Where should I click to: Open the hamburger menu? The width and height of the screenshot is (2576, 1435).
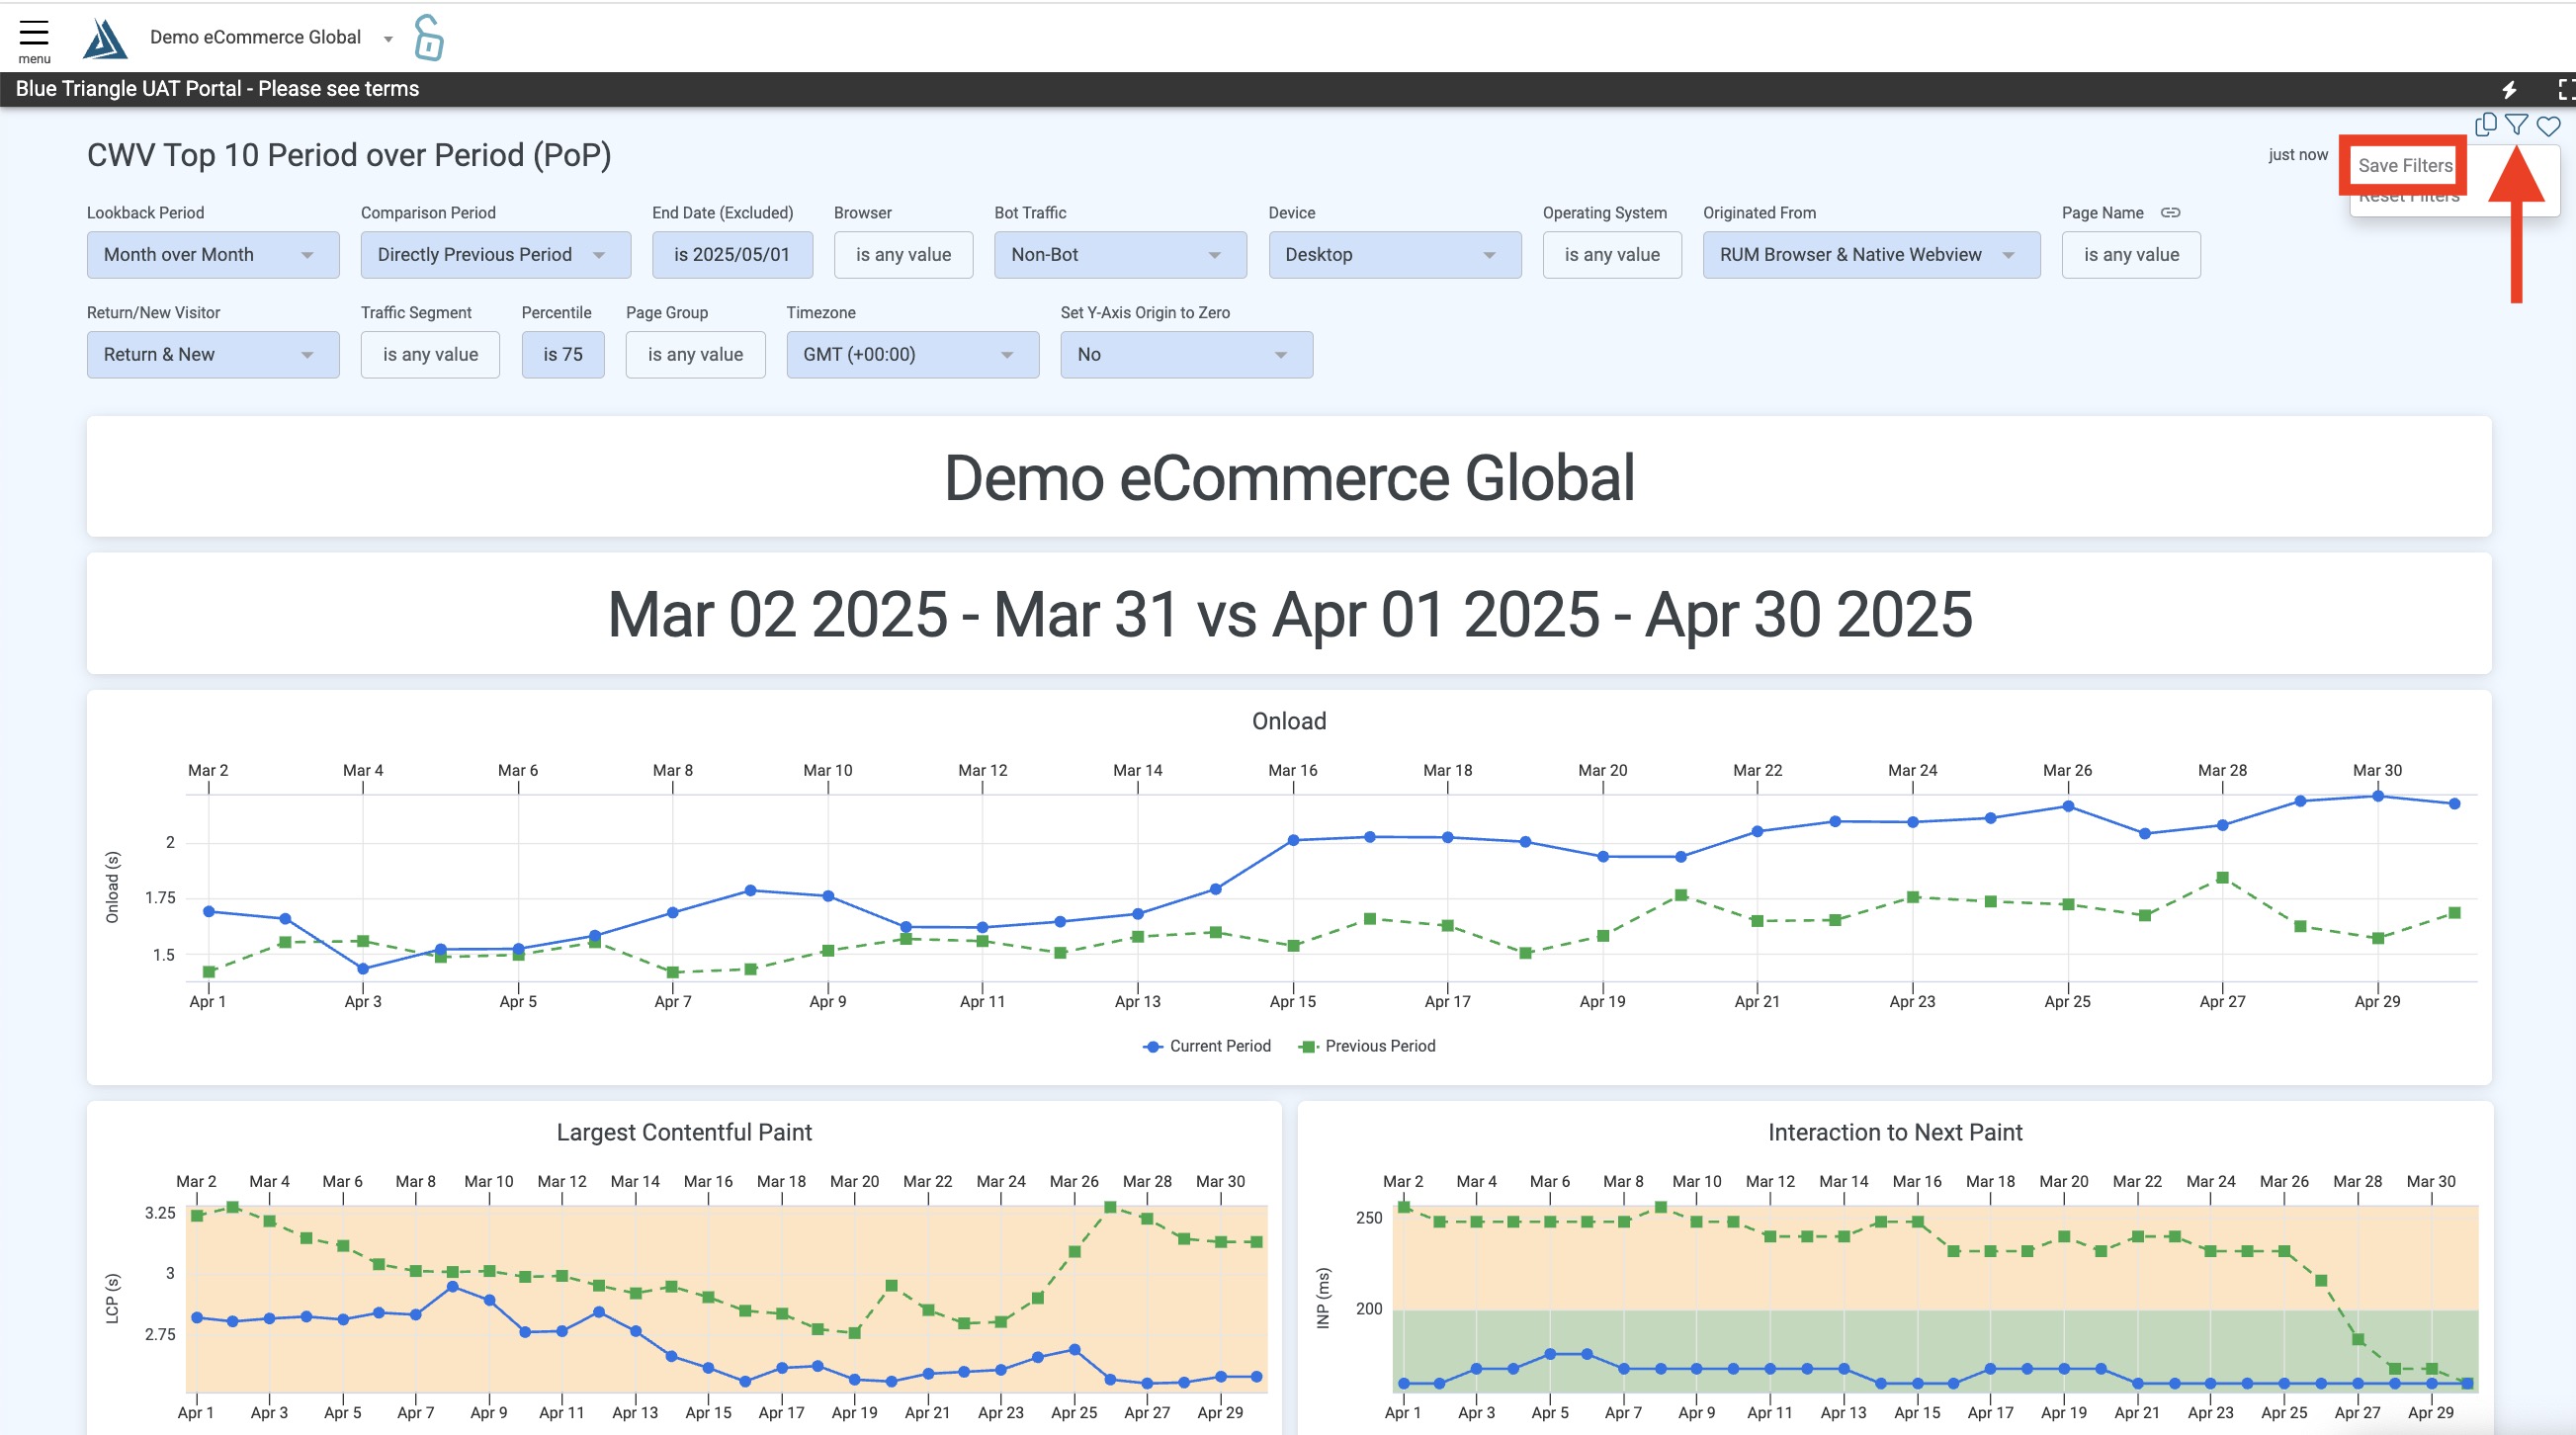pos(34,40)
